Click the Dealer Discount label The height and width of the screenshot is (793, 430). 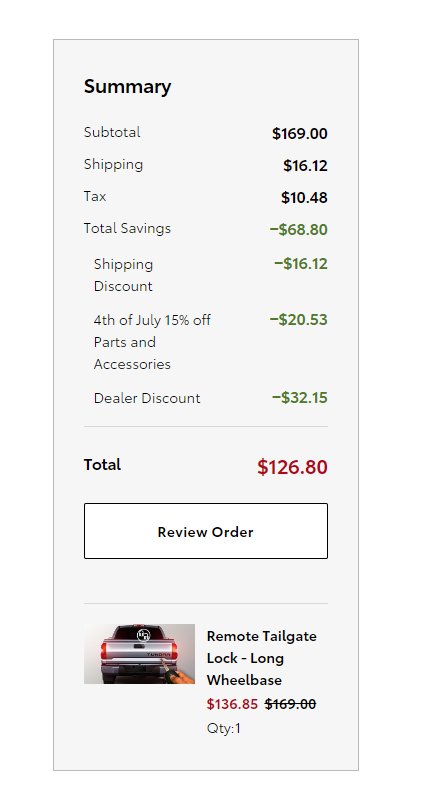tap(147, 398)
